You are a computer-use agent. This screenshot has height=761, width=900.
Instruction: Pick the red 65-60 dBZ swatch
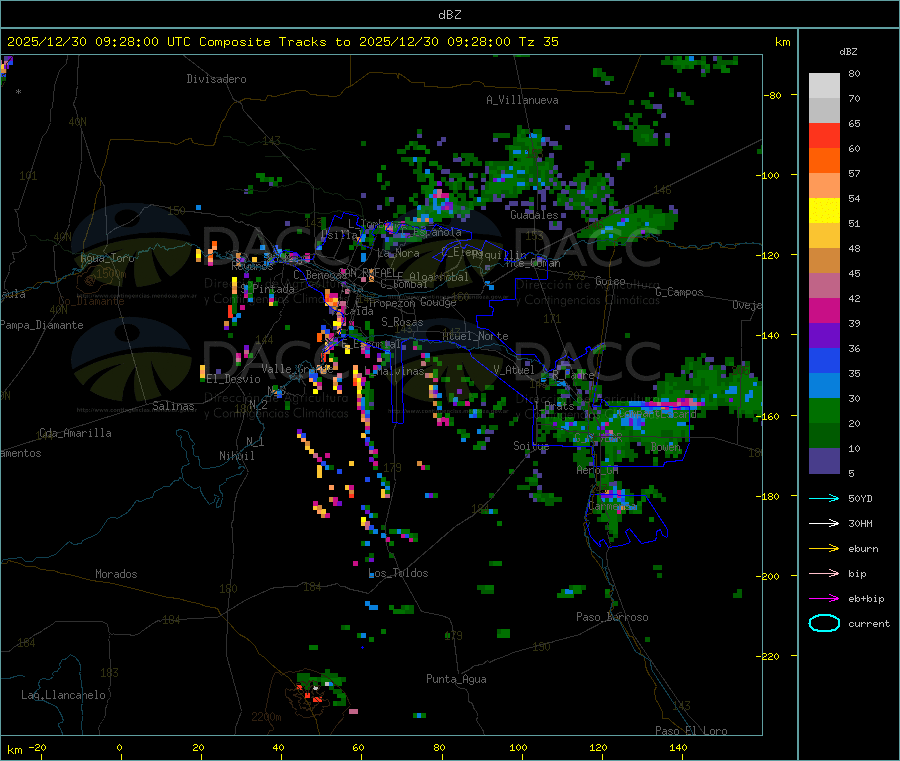824,135
